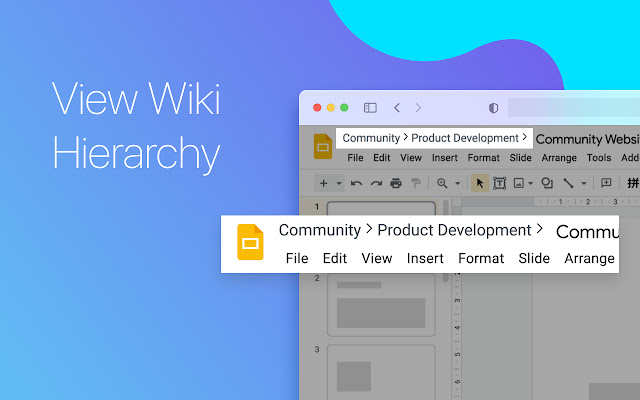Open Slide menu in the small browser menu bar
Viewport: 640px width, 400px height.
point(520,158)
